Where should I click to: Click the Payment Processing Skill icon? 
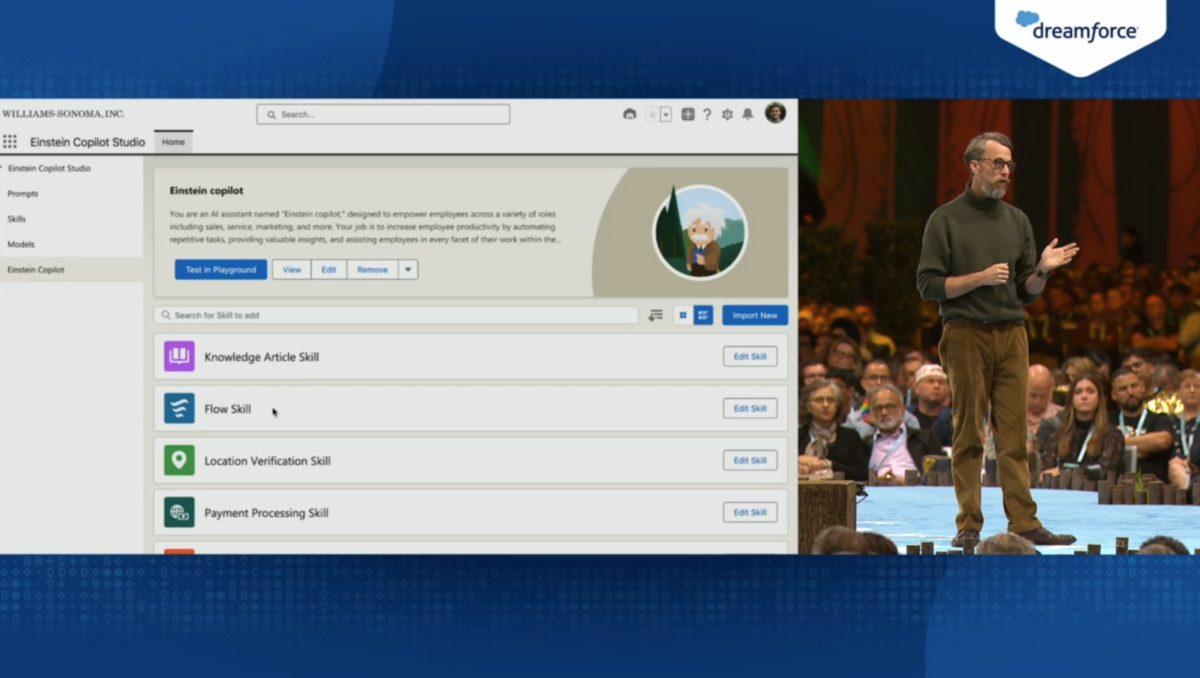(179, 512)
